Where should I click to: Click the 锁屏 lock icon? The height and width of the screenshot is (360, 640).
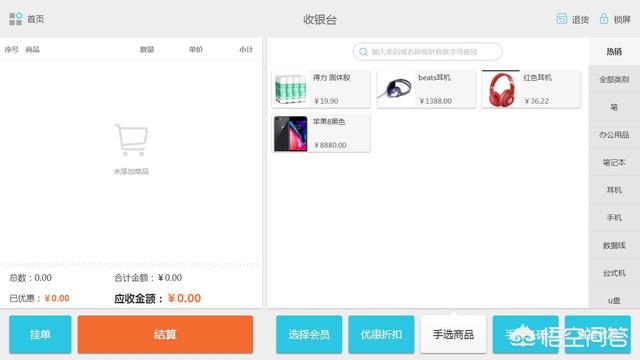click(604, 18)
